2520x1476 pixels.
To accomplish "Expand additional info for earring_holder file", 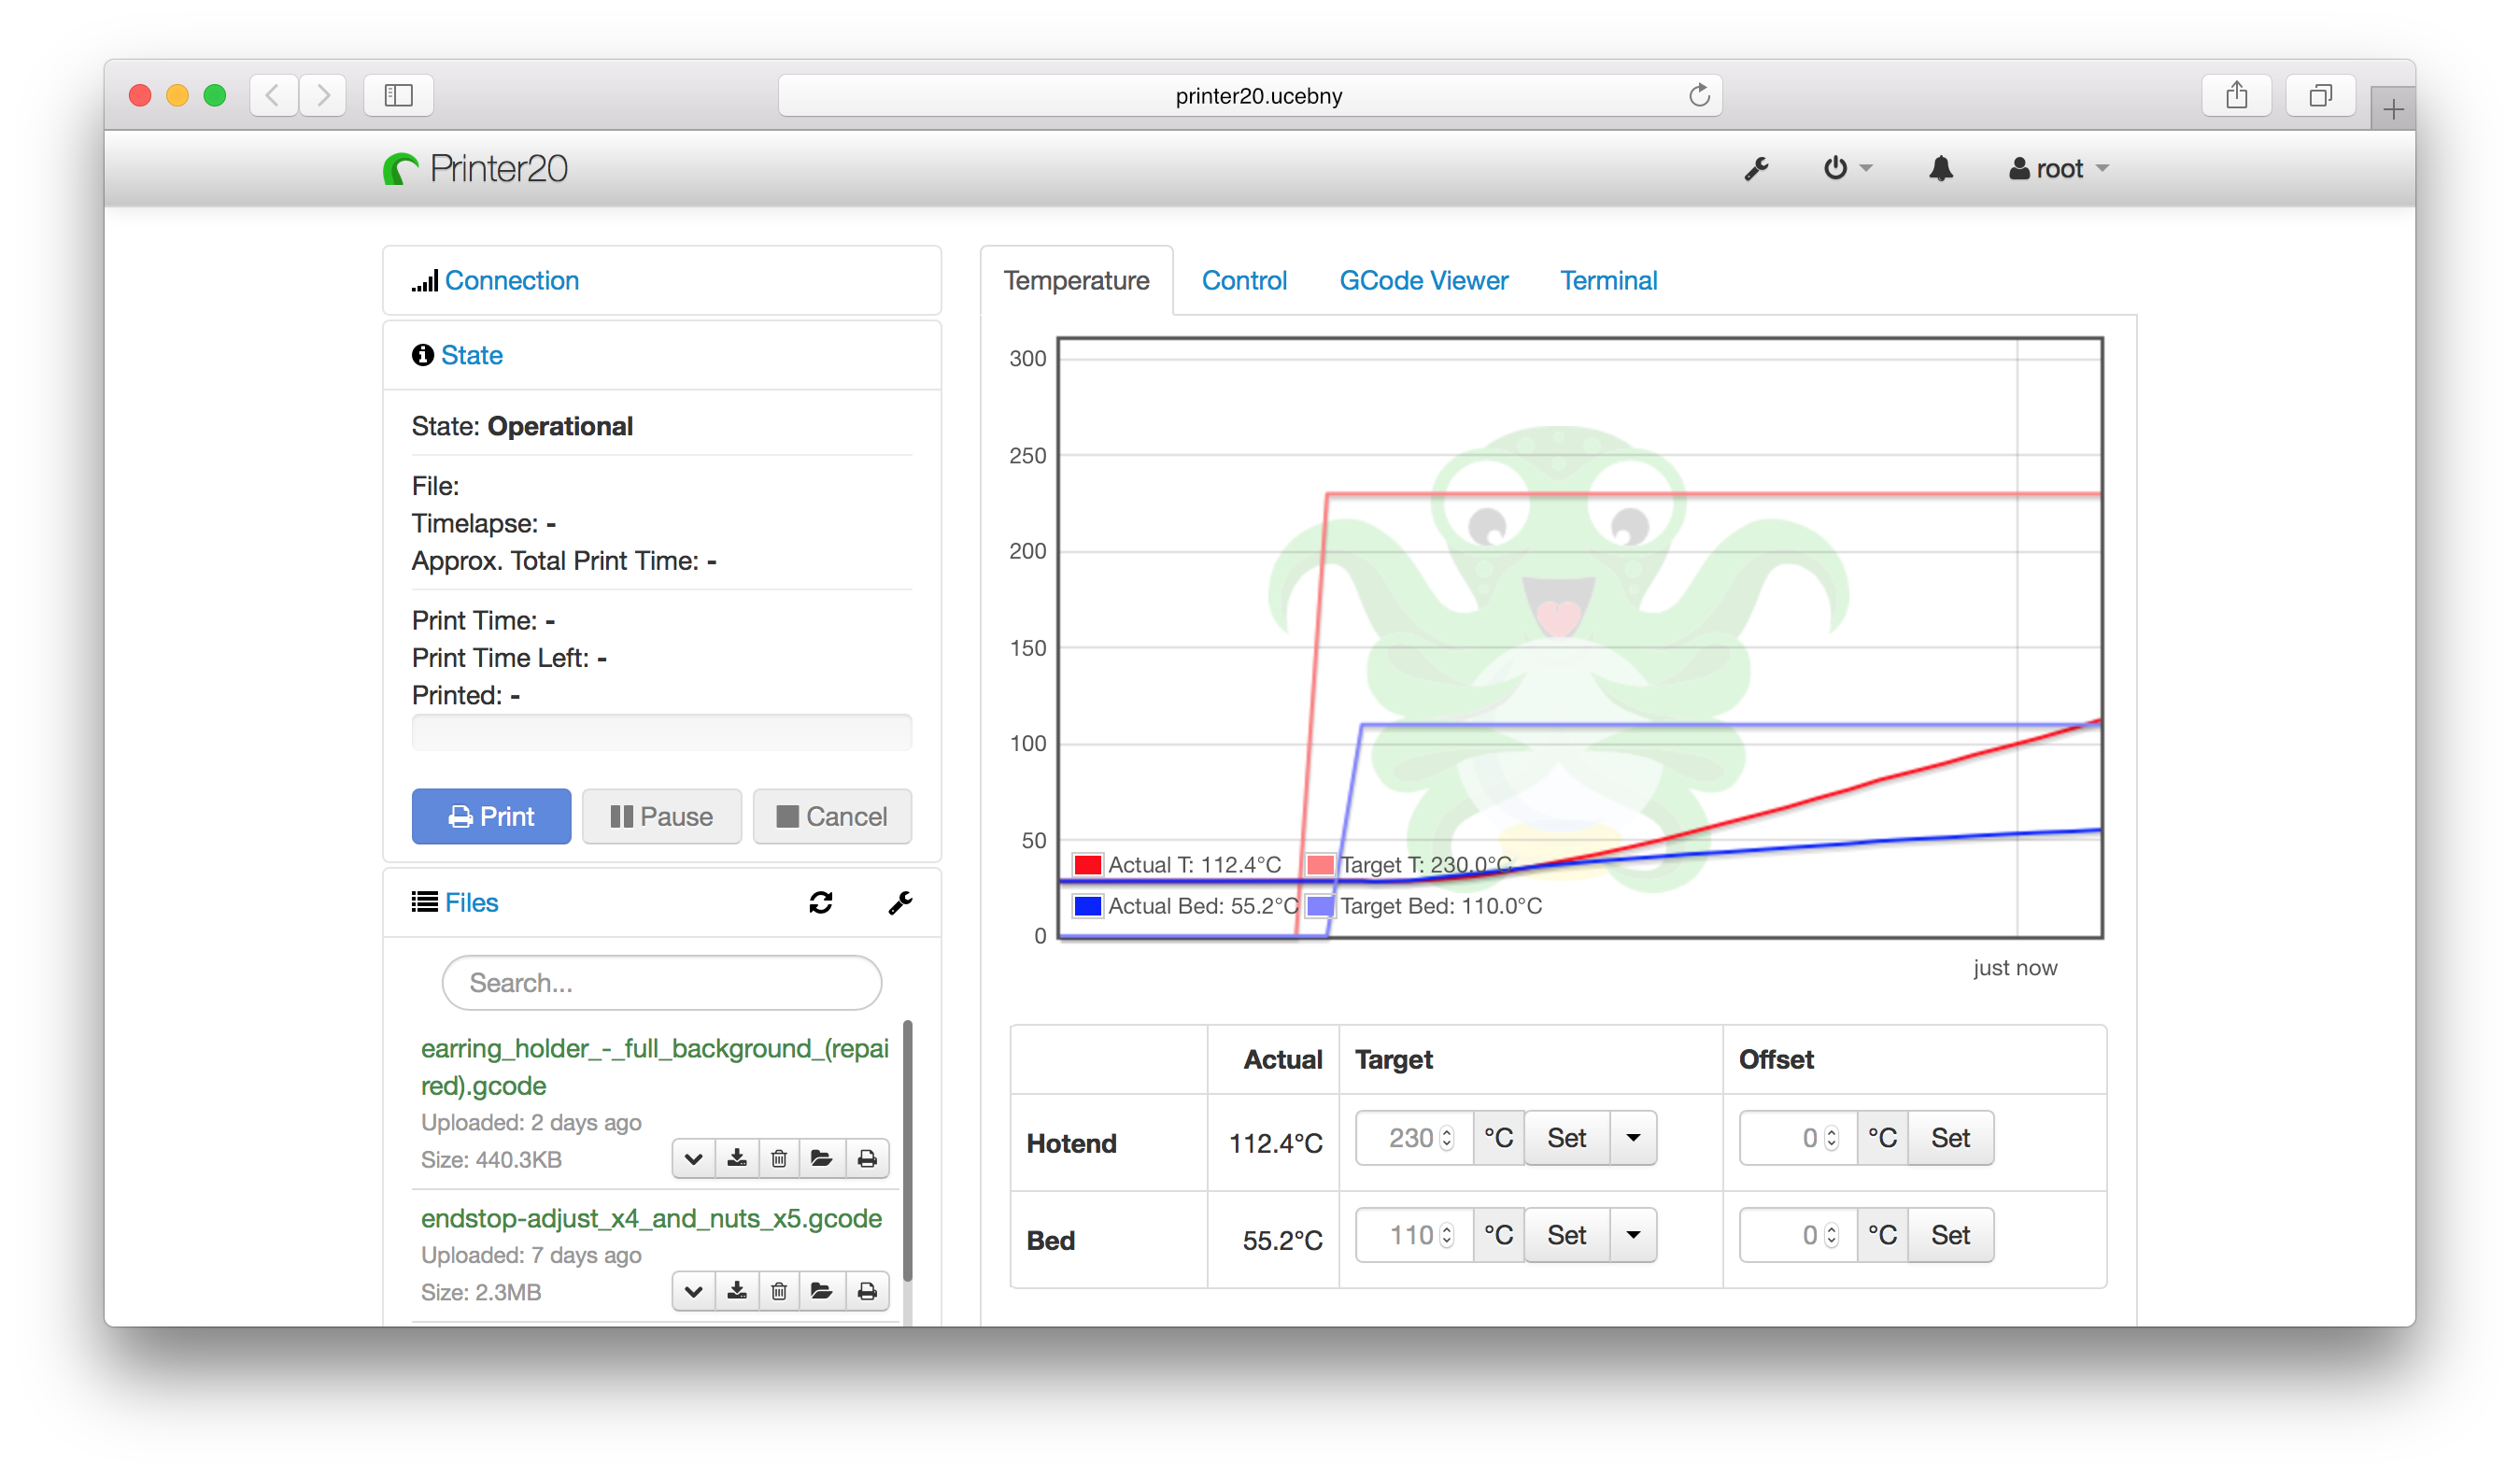I will (693, 1158).
